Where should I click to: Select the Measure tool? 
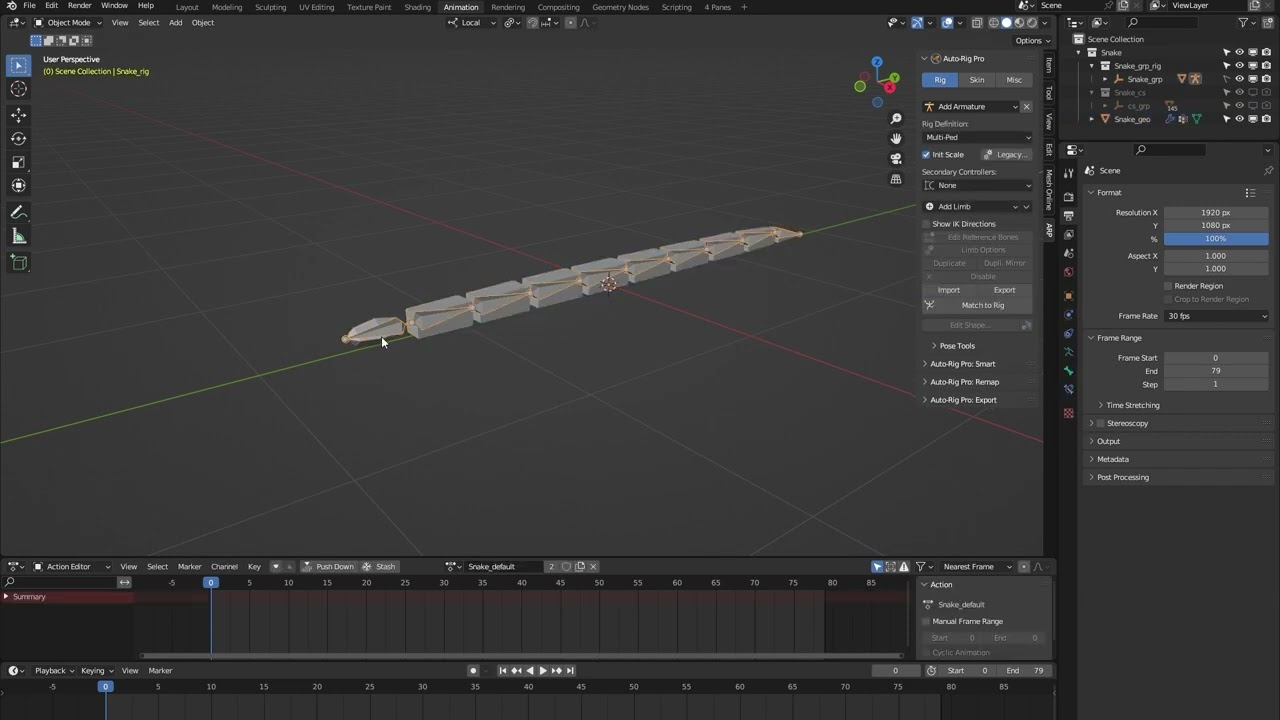click(x=18, y=236)
